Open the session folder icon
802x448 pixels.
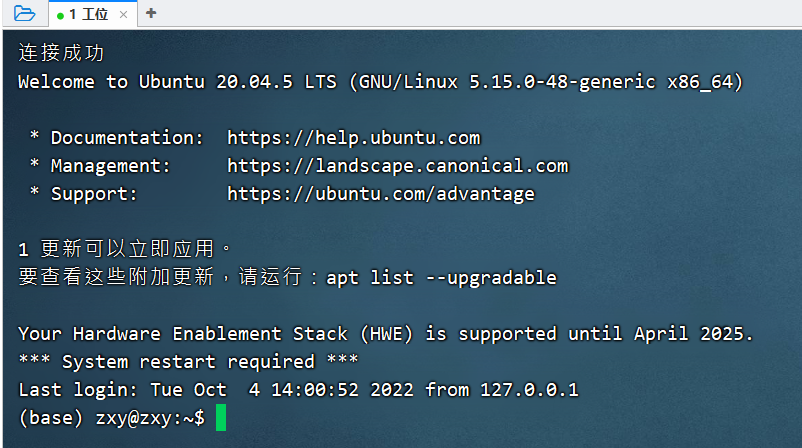(24, 13)
